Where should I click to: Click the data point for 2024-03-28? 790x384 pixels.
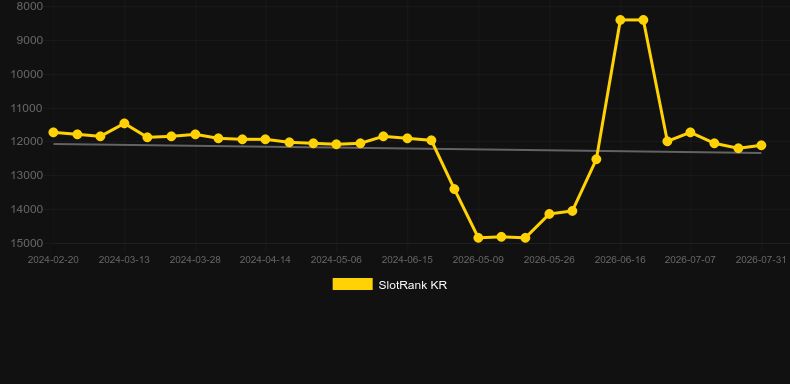pos(195,135)
